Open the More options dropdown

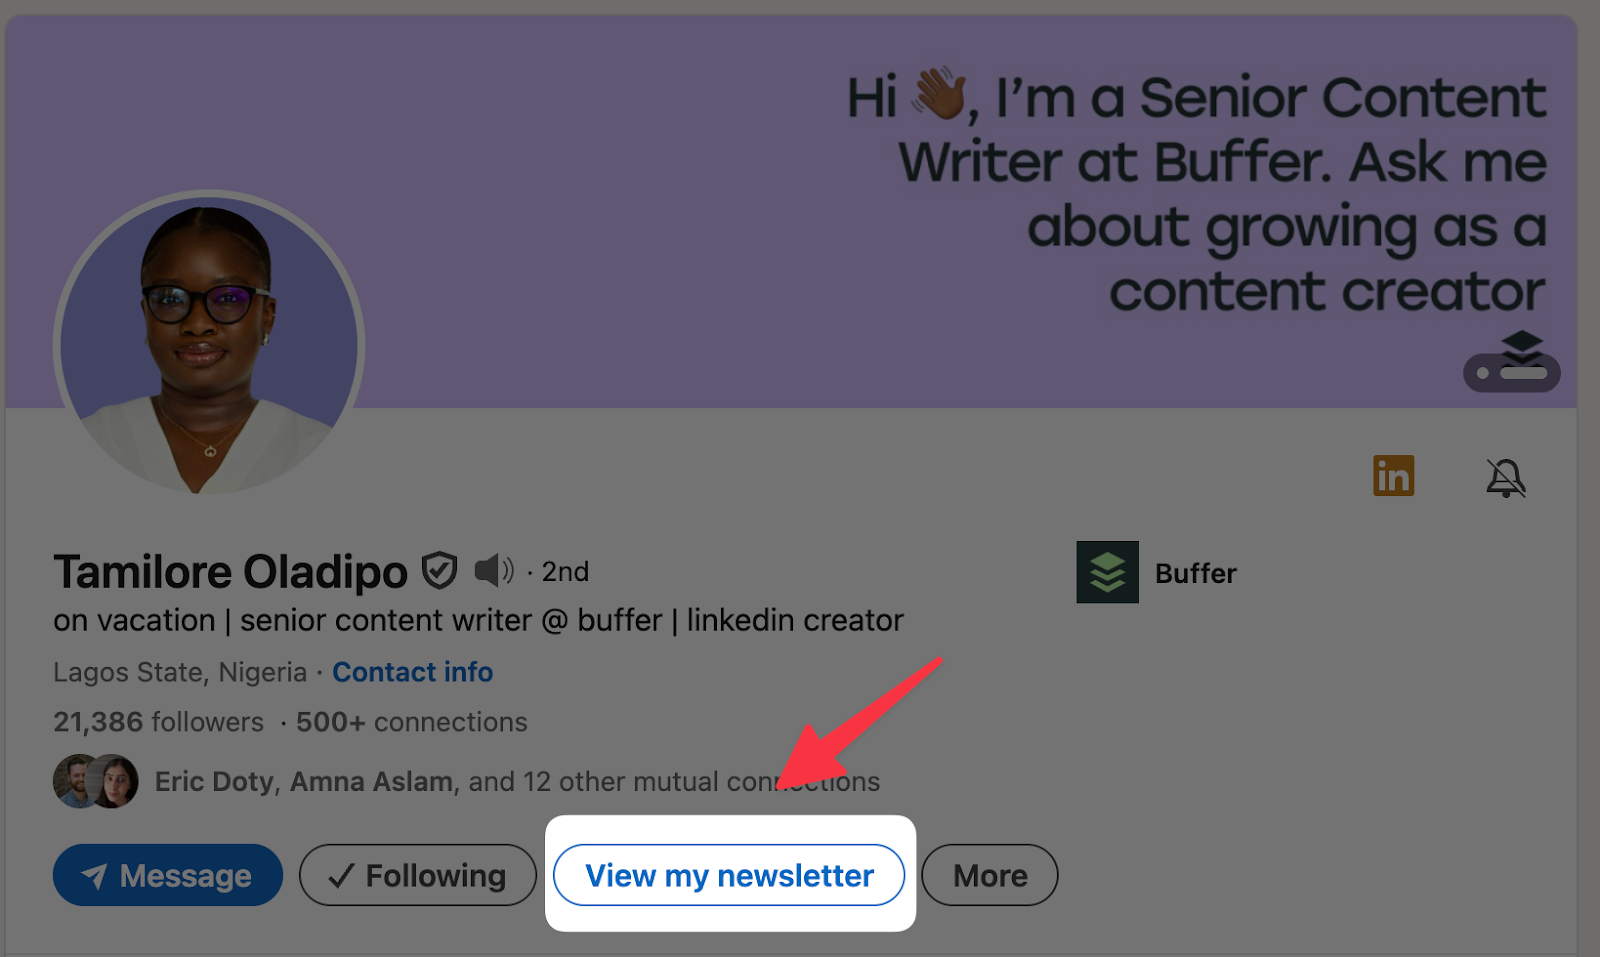click(x=989, y=875)
